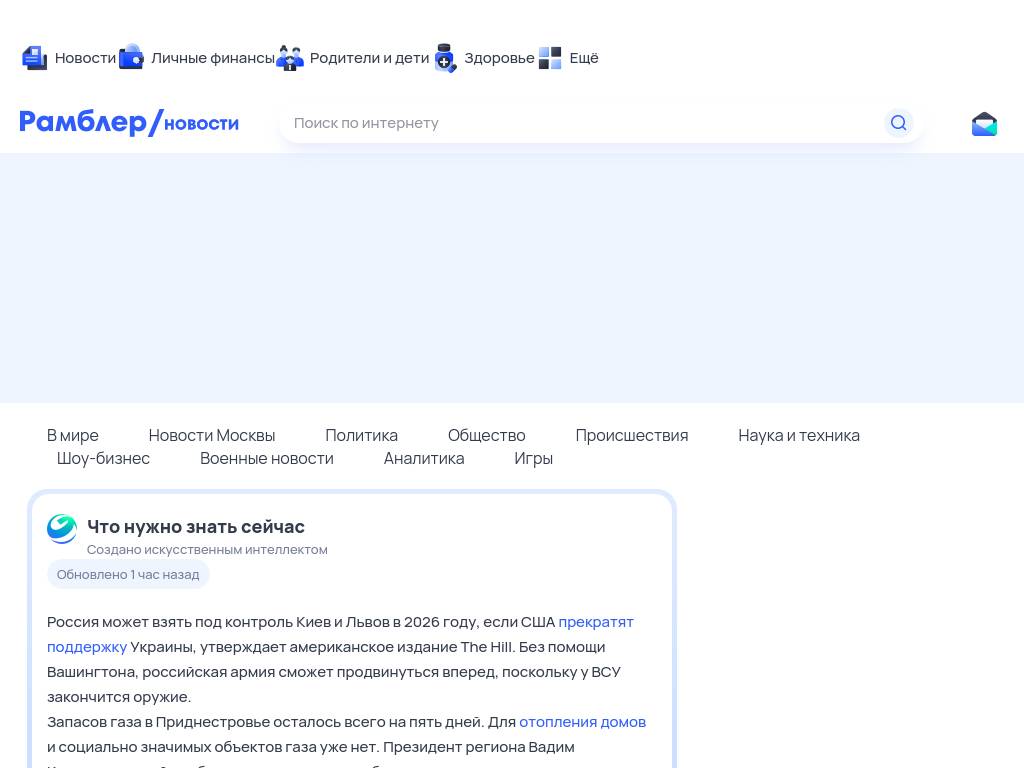Open the mail envelope icon
This screenshot has height=768, width=1024.
coord(984,123)
